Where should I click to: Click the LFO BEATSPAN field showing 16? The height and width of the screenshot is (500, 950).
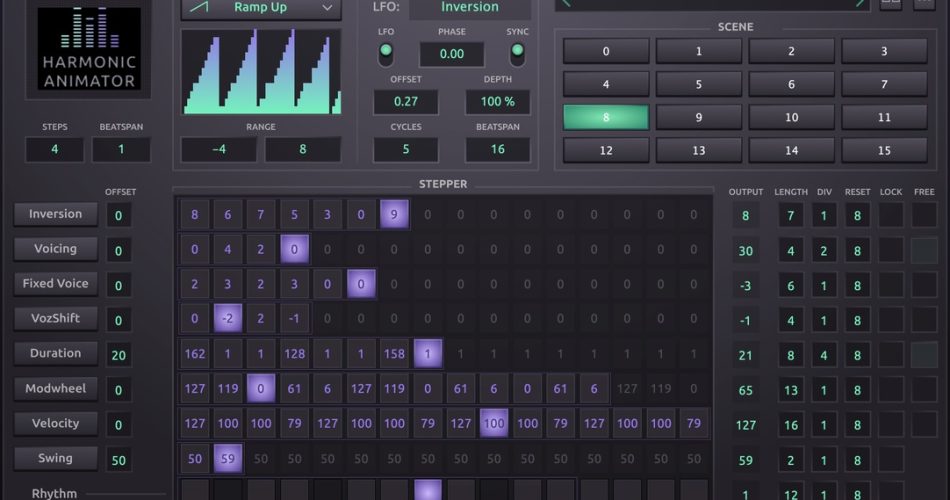coord(497,149)
